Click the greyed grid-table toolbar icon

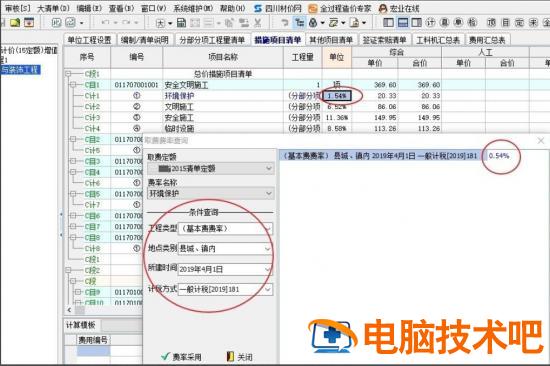tap(195, 23)
